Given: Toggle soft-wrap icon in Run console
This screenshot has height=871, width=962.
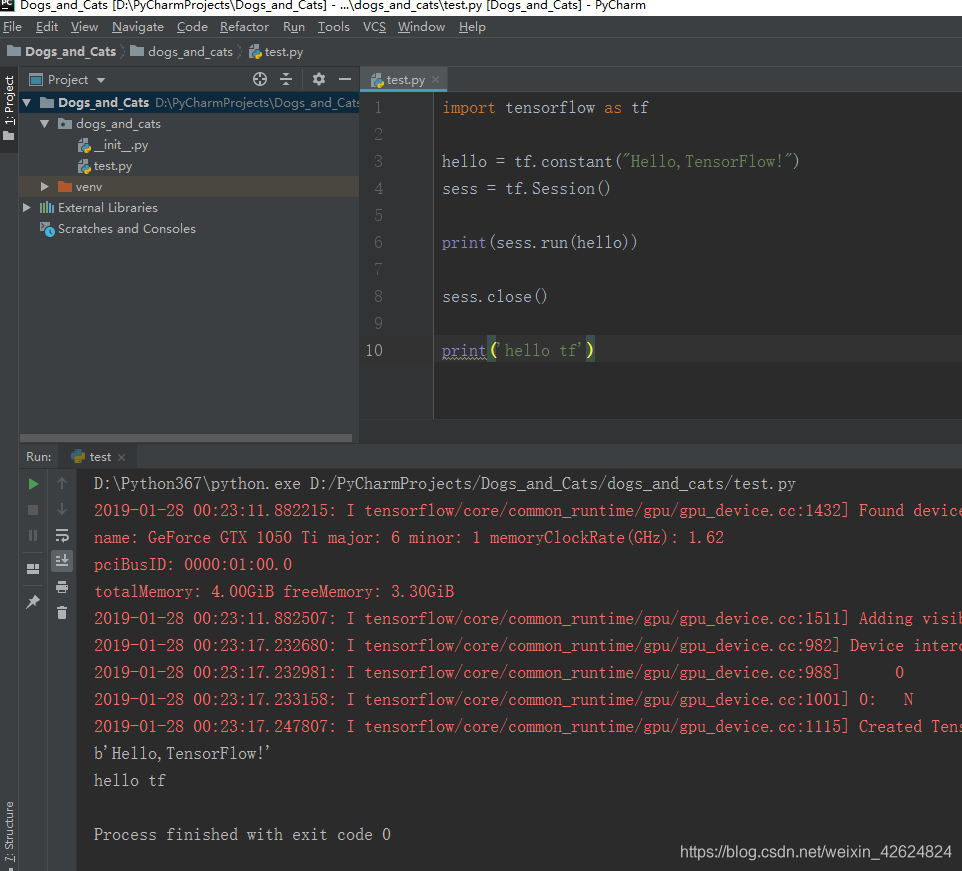Looking at the screenshot, I should tap(62, 535).
